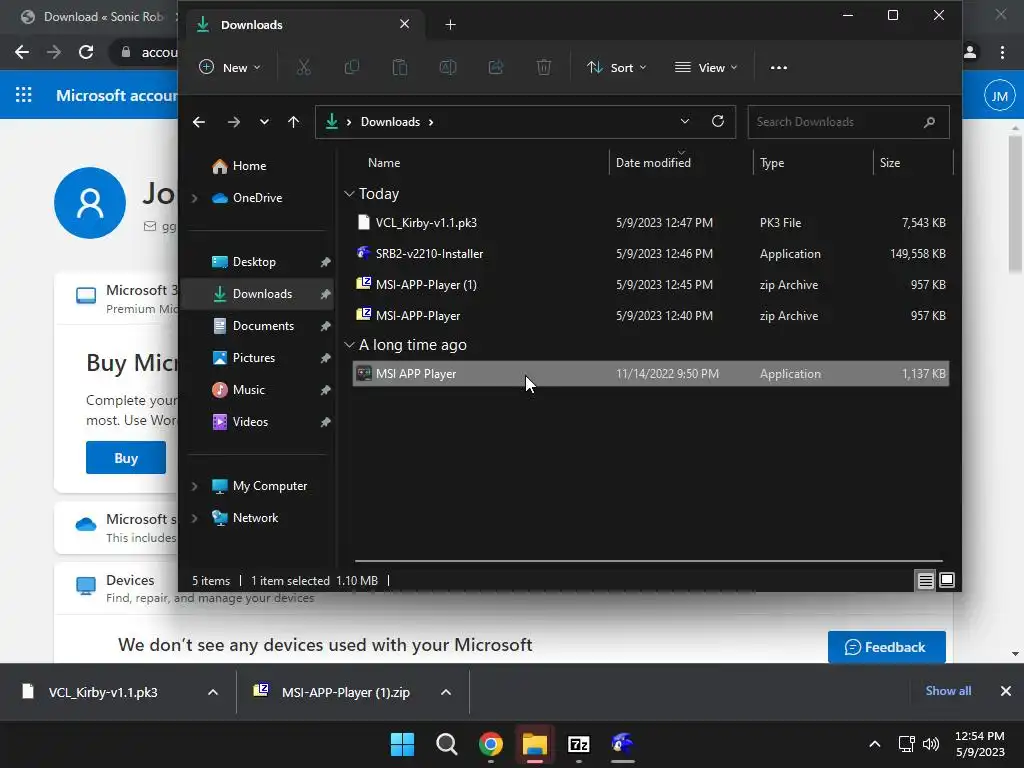This screenshot has width=1024, height=768.
Task: Select MSI-APP-Player (1) zip archive
Action: (x=650, y=285)
